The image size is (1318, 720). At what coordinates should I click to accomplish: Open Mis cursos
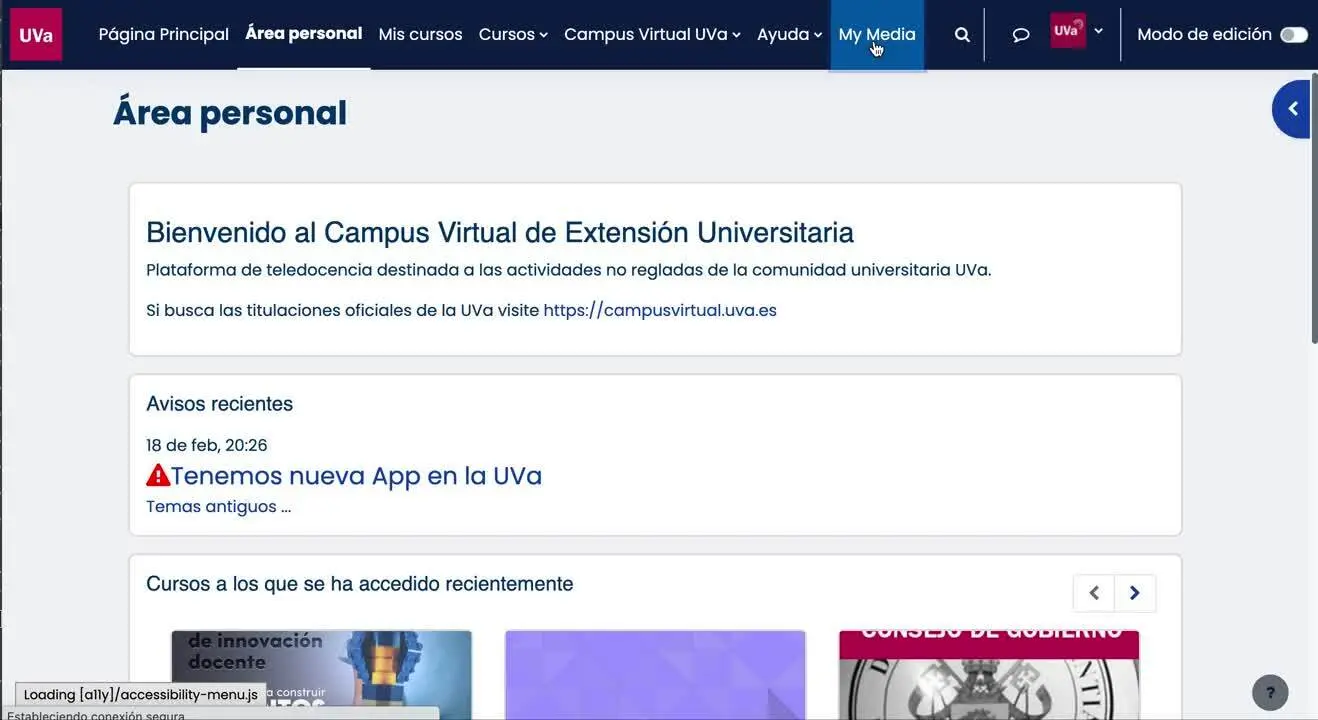tap(420, 34)
